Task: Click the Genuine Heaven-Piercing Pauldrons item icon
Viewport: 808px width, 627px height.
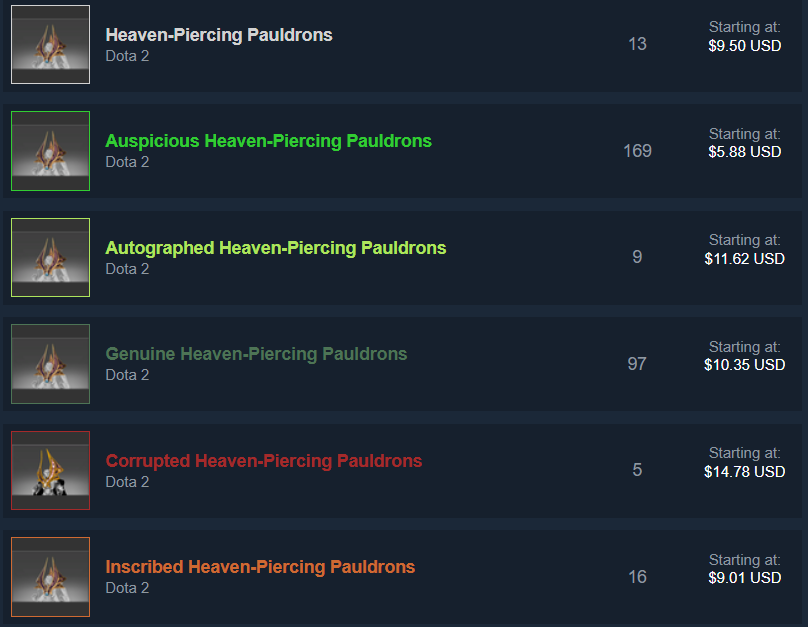Action: (x=50, y=364)
